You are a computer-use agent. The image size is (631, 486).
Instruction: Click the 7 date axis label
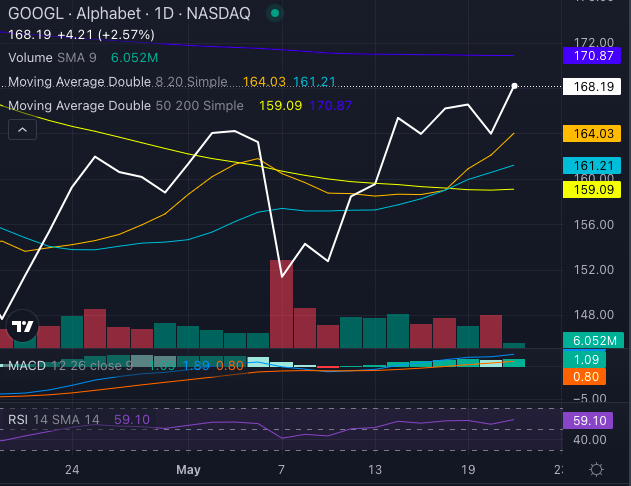click(x=281, y=470)
